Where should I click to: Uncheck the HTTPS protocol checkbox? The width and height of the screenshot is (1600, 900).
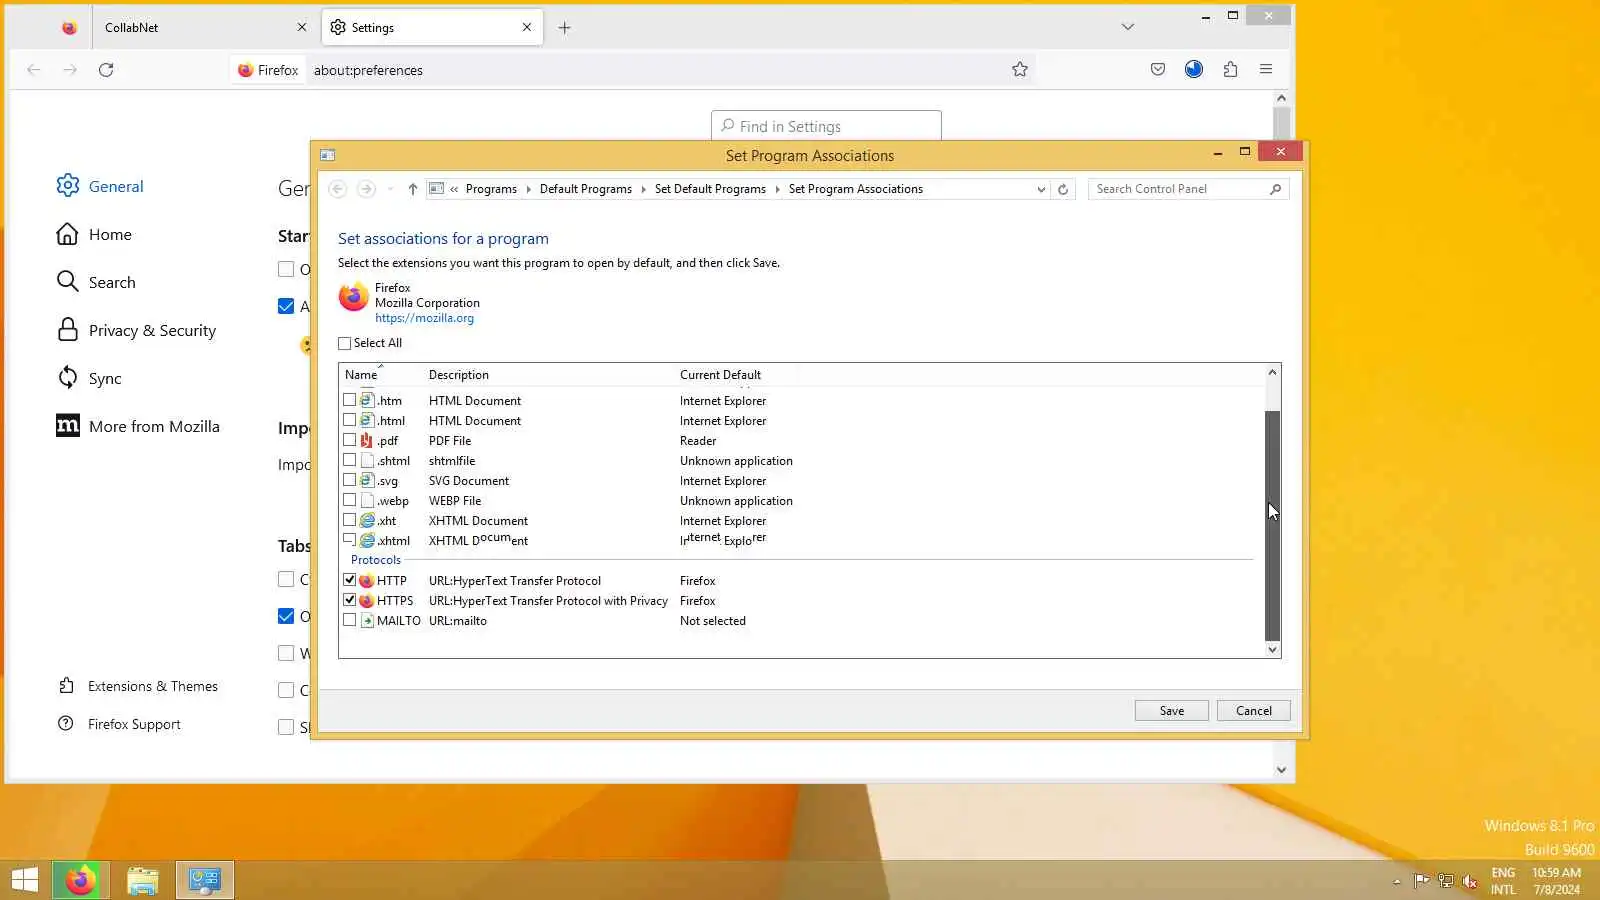click(349, 600)
